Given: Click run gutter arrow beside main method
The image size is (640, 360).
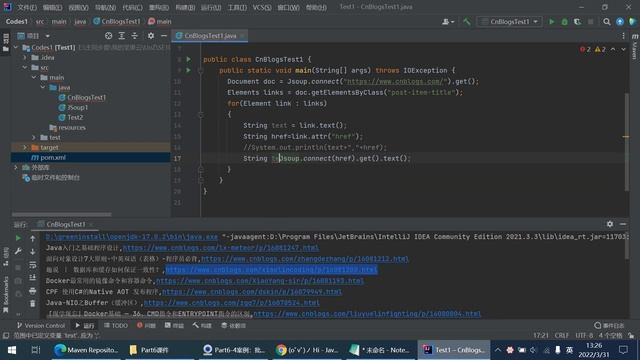Looking at the screenshot, I should point(189,70).
